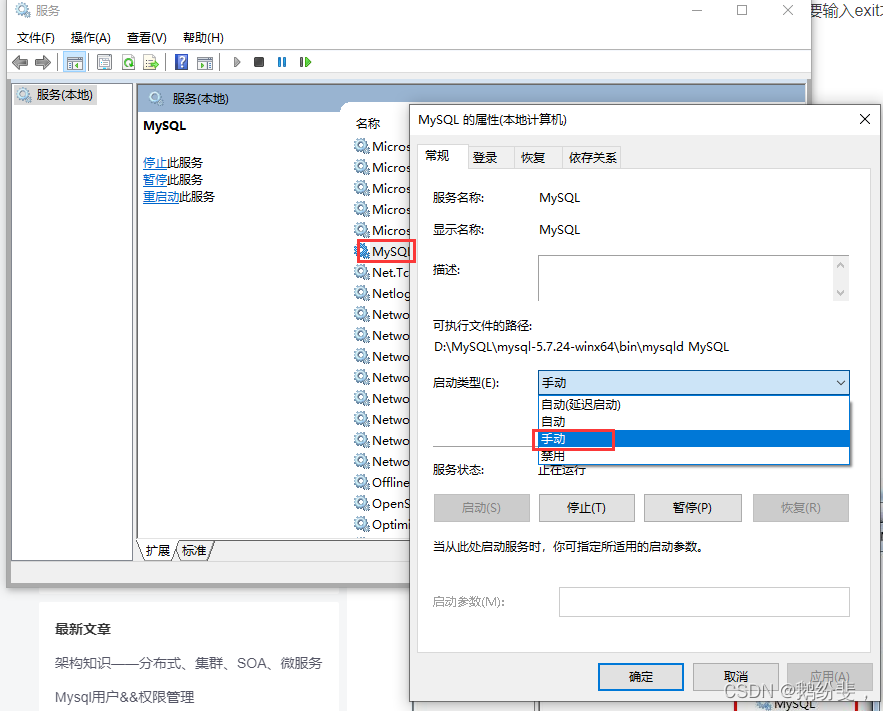
Task: Start service using toolbar play icon
Action: click(x=237, y=62)
